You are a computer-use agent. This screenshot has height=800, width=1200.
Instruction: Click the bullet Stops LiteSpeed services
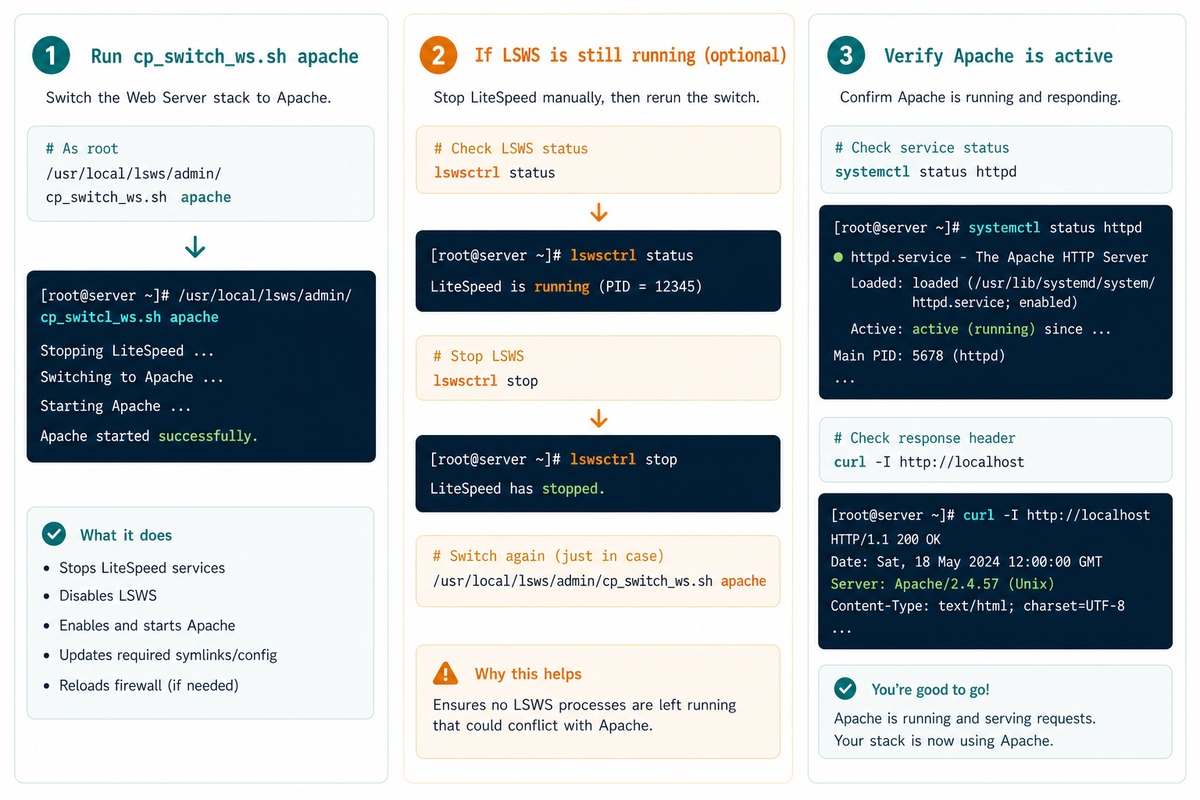[142, 568]
